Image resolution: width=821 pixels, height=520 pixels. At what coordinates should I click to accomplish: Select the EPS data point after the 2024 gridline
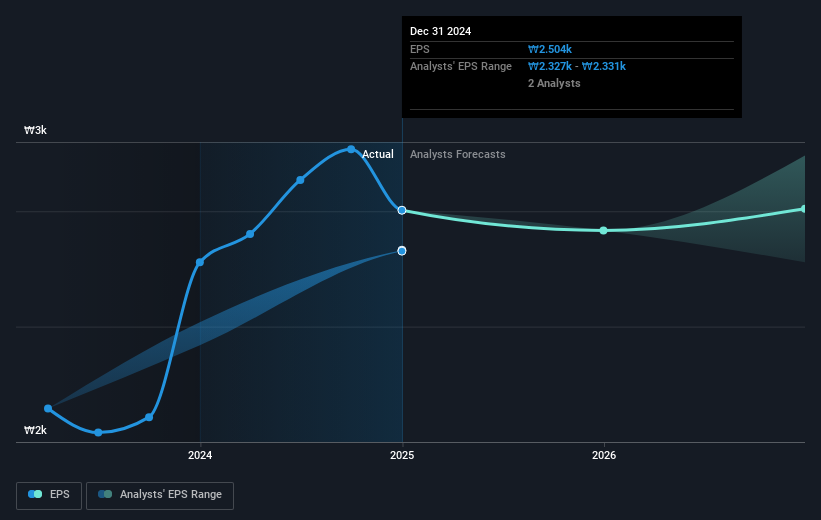tap(250, 234)
